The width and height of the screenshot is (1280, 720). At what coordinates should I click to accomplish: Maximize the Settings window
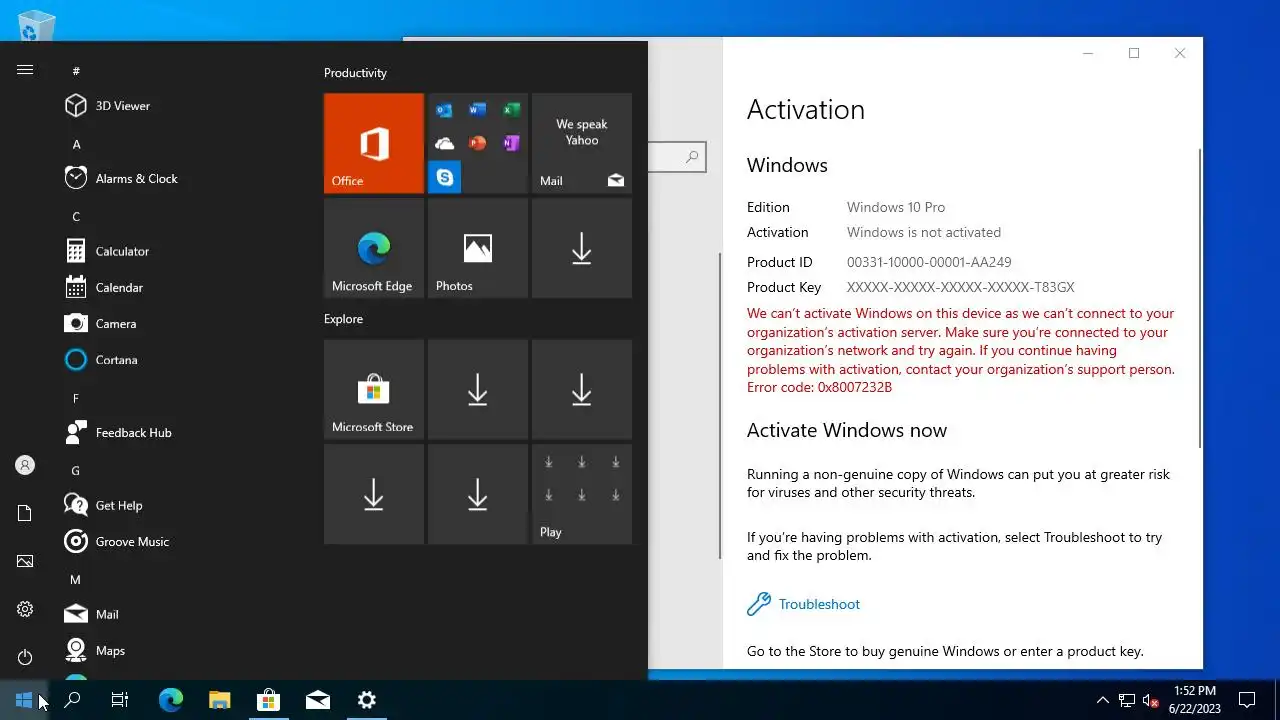pyautogui.click(x=1134, y=53)
